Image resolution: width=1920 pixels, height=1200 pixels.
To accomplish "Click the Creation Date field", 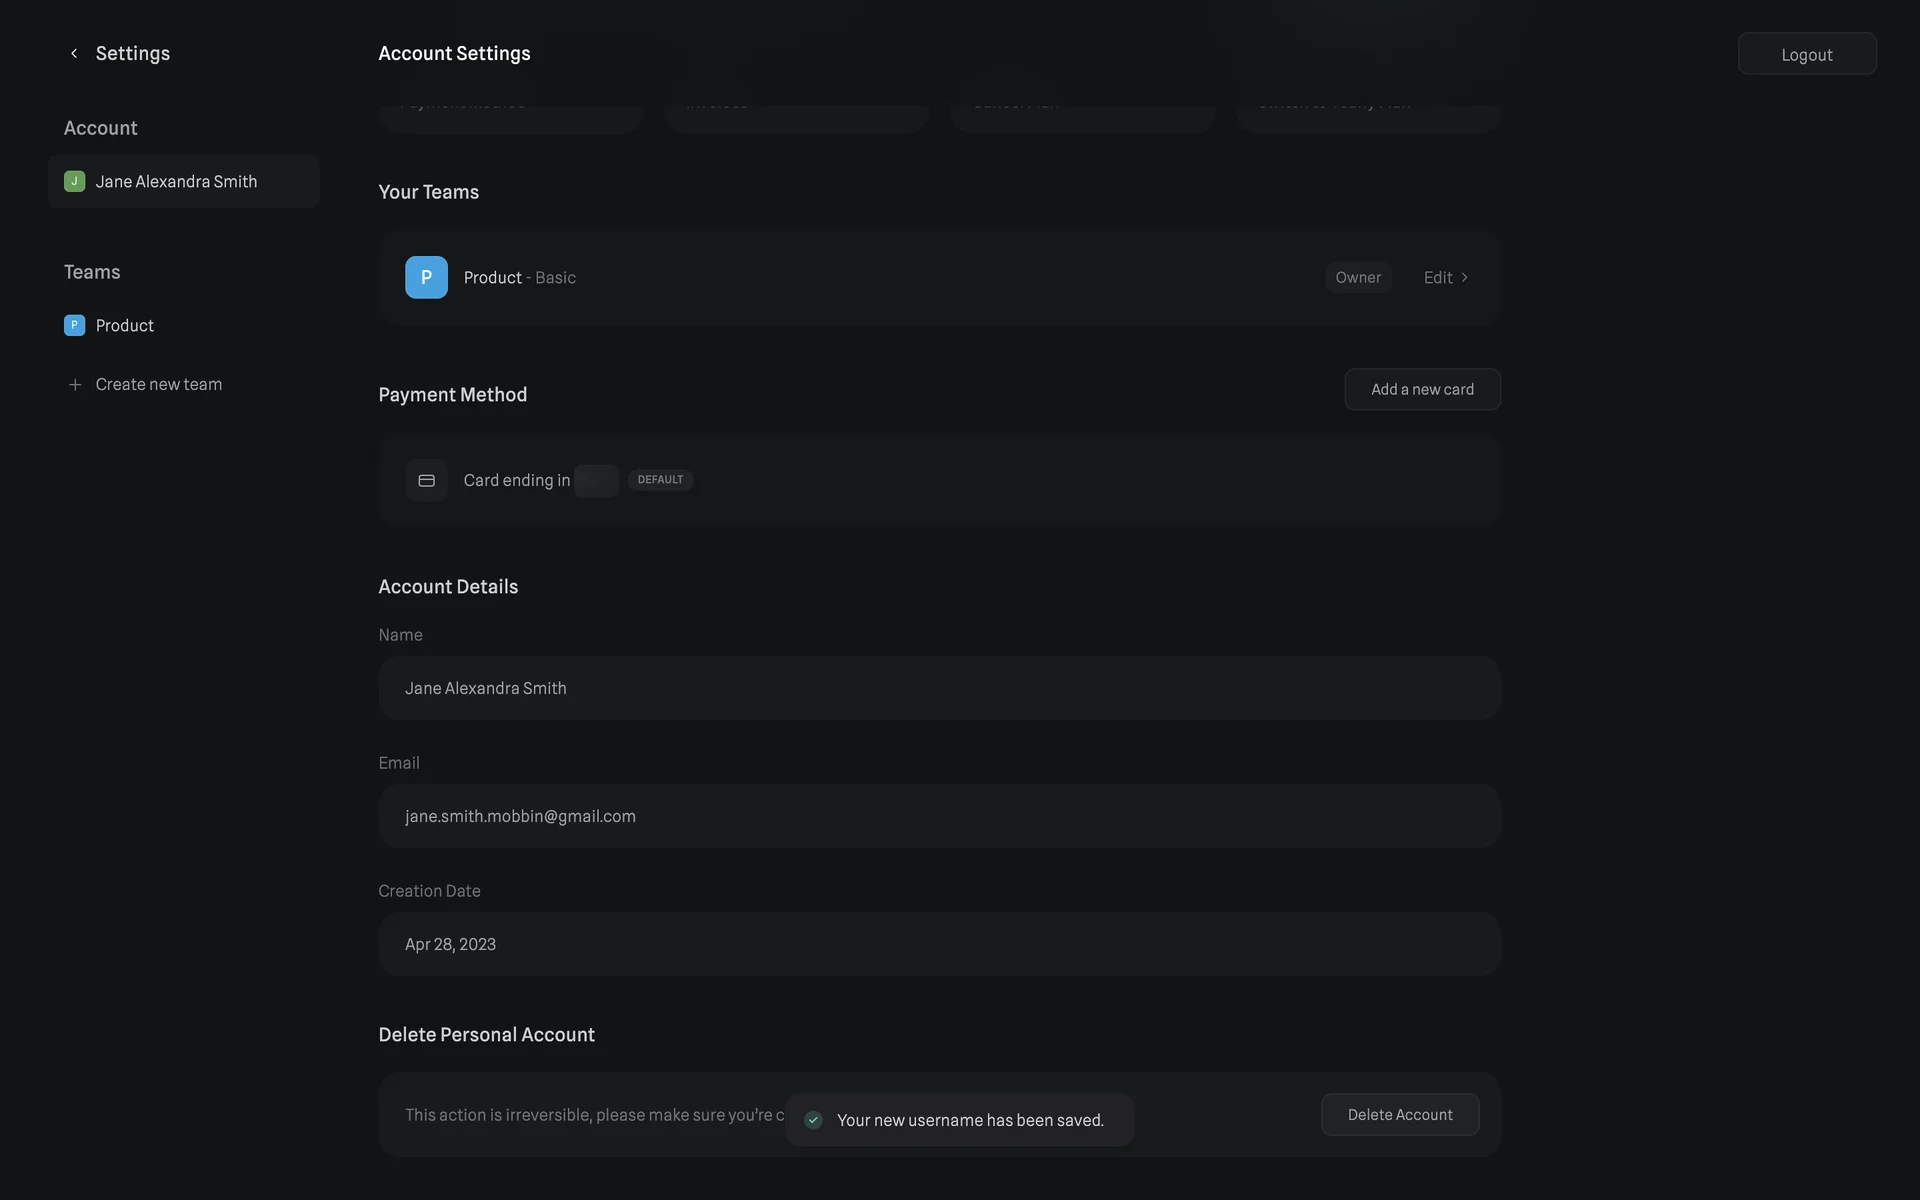I will point(939,944).
